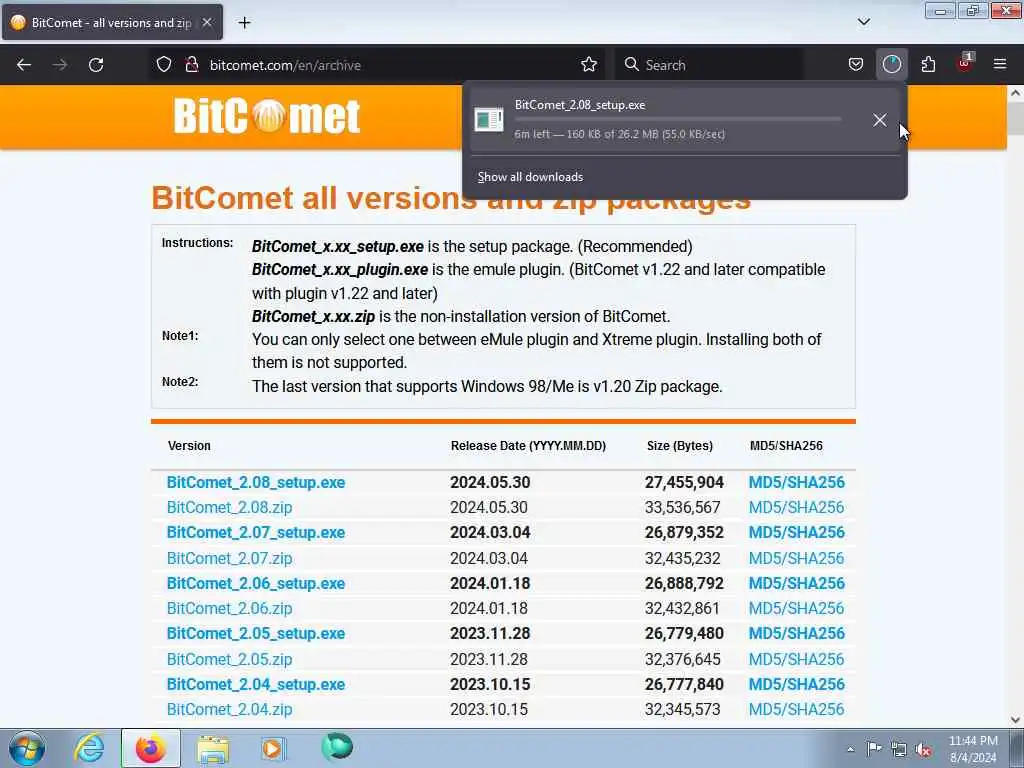
Task: Open Windows Media Player from taskbar
Action: point(272,748)
